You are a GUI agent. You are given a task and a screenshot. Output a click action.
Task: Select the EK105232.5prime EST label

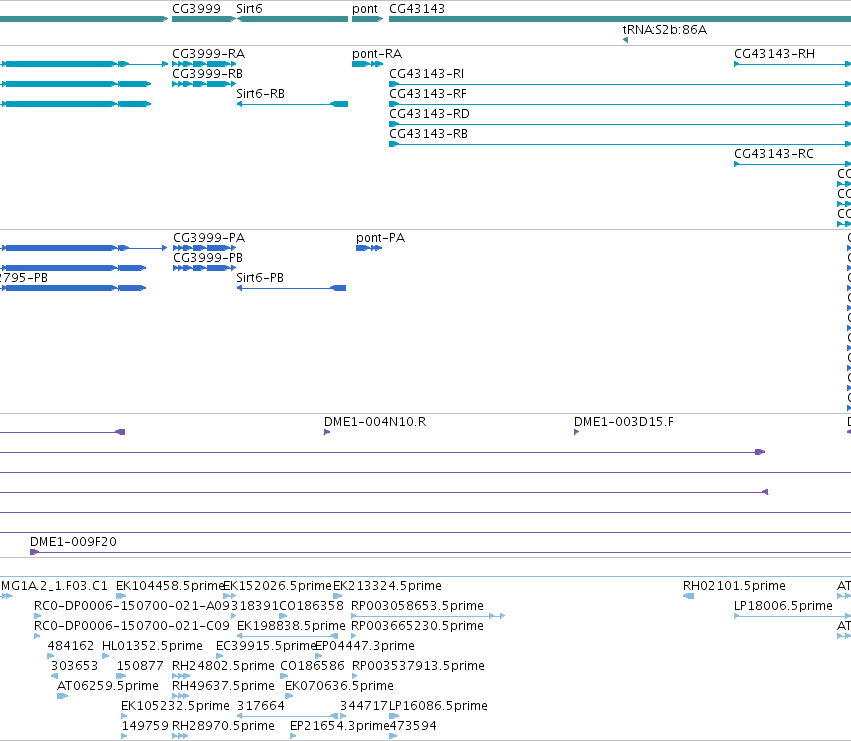point(175,706)
